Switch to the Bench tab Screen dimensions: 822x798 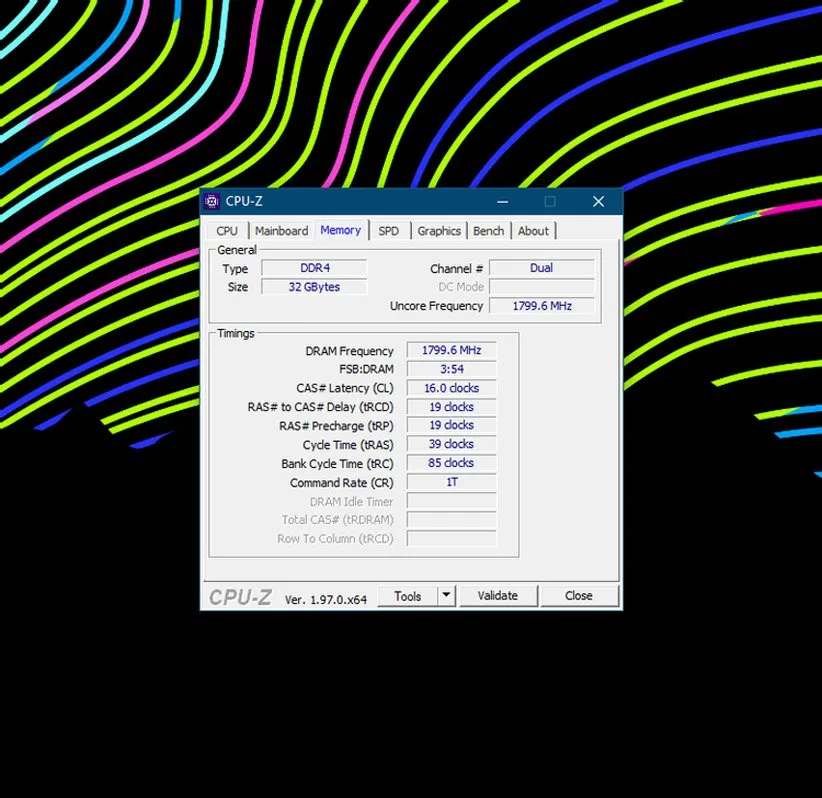click(x=488, y=231)
